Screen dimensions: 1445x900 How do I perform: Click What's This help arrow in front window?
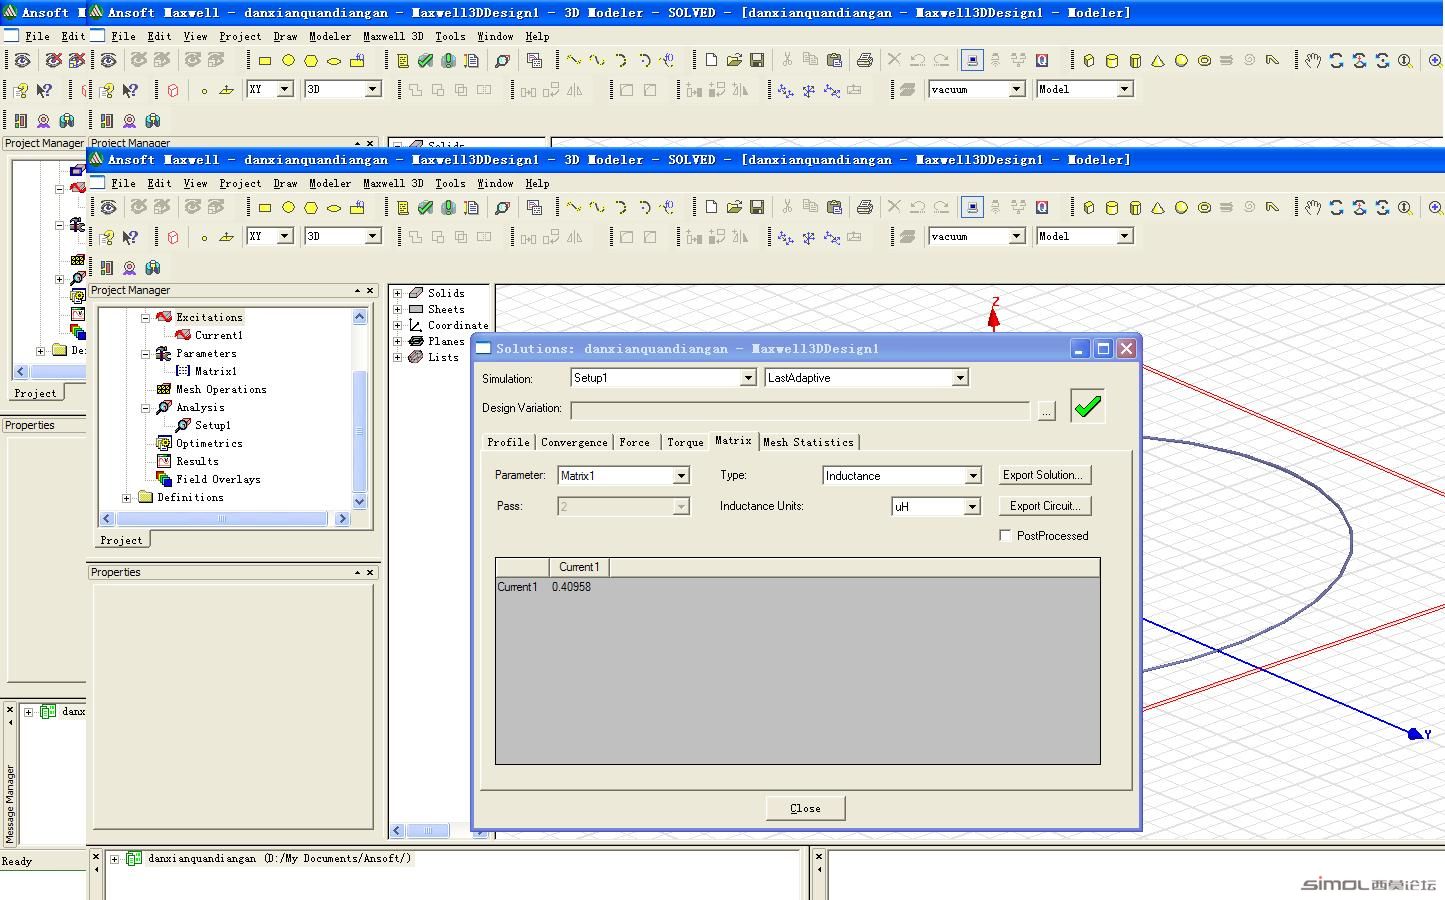pyautogui.click(x=130, y=238)
